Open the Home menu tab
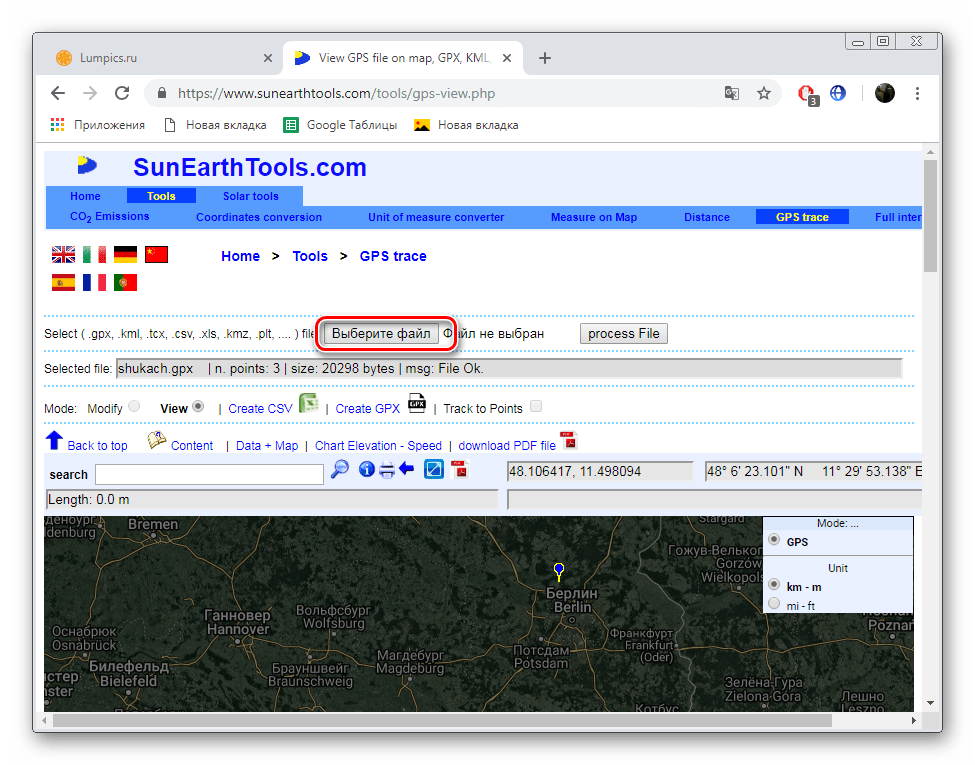 tap(85, 196)
